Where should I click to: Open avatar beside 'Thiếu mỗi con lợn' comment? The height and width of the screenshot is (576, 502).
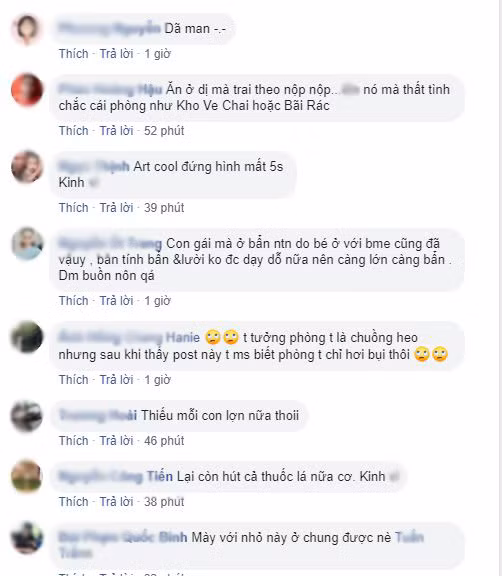(x=27, y=416)
